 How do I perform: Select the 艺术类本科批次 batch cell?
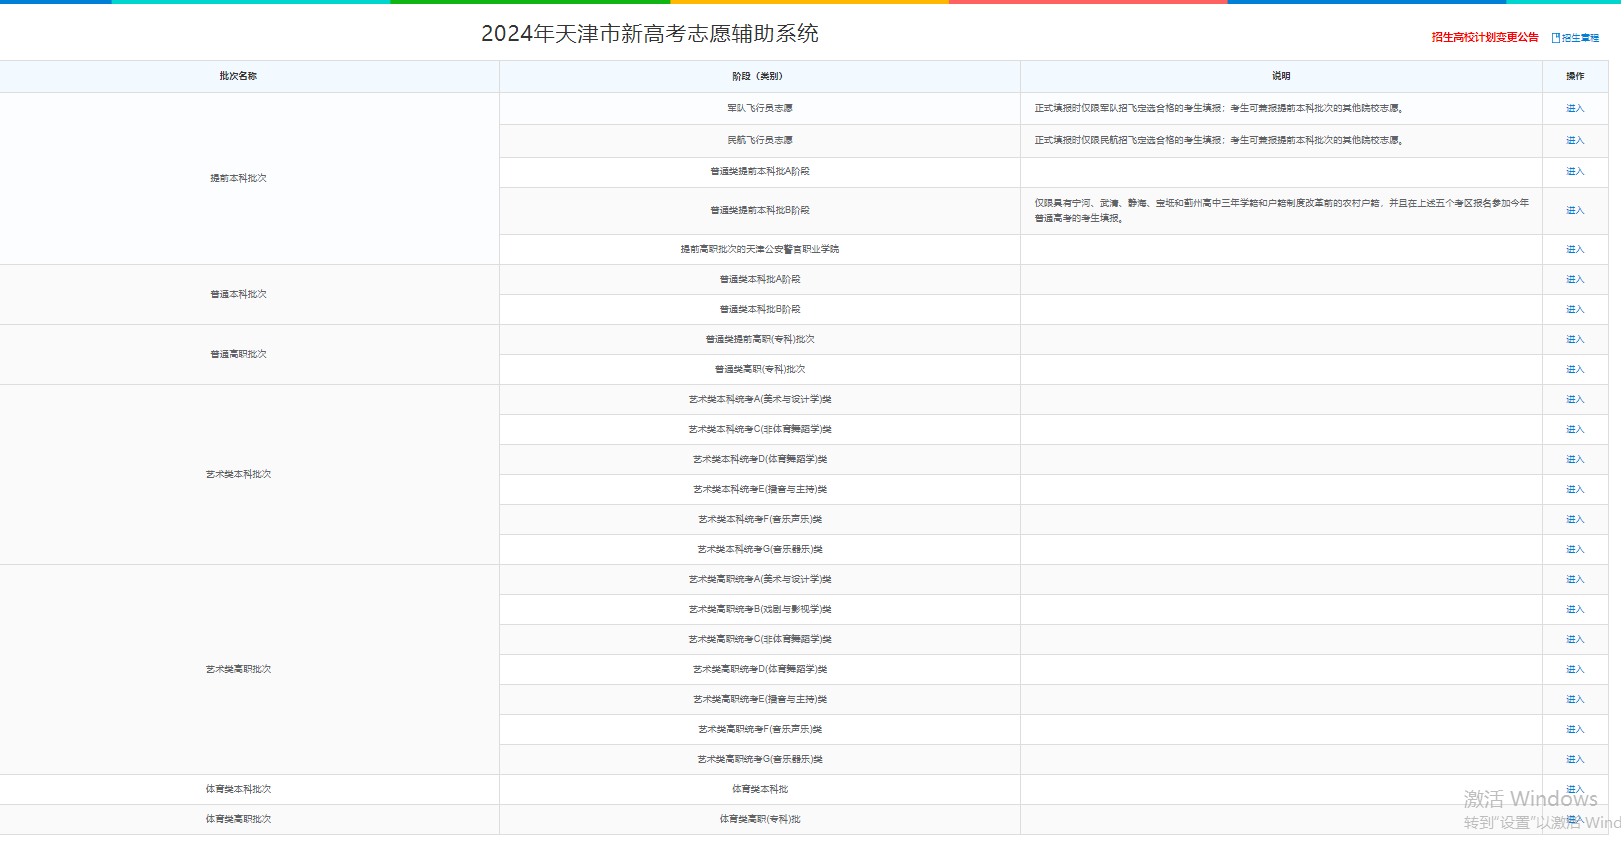[238, 474]
